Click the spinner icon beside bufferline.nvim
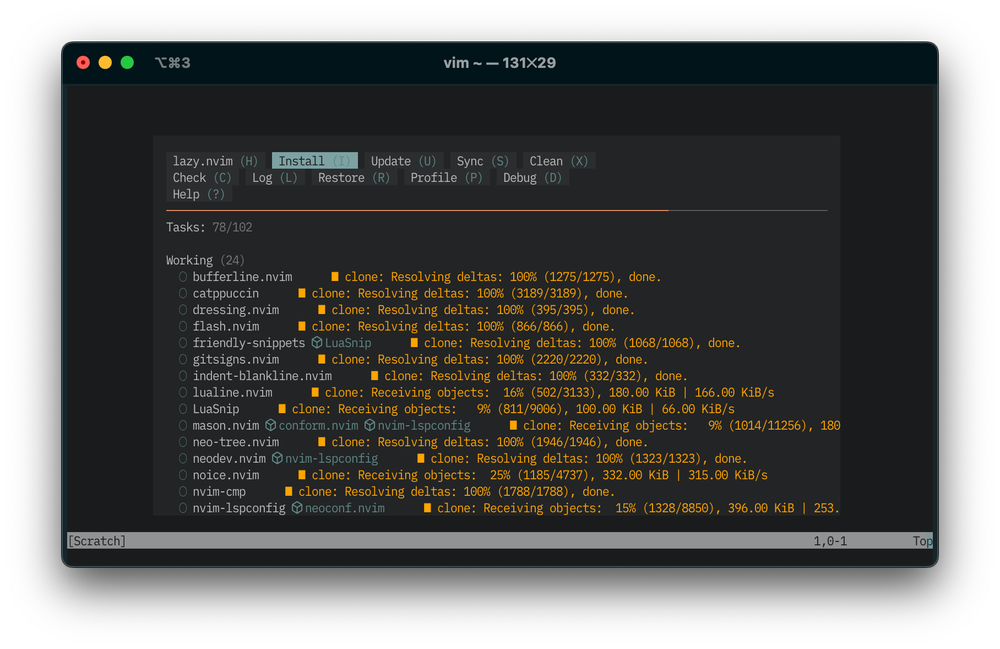 click(181, 277)
